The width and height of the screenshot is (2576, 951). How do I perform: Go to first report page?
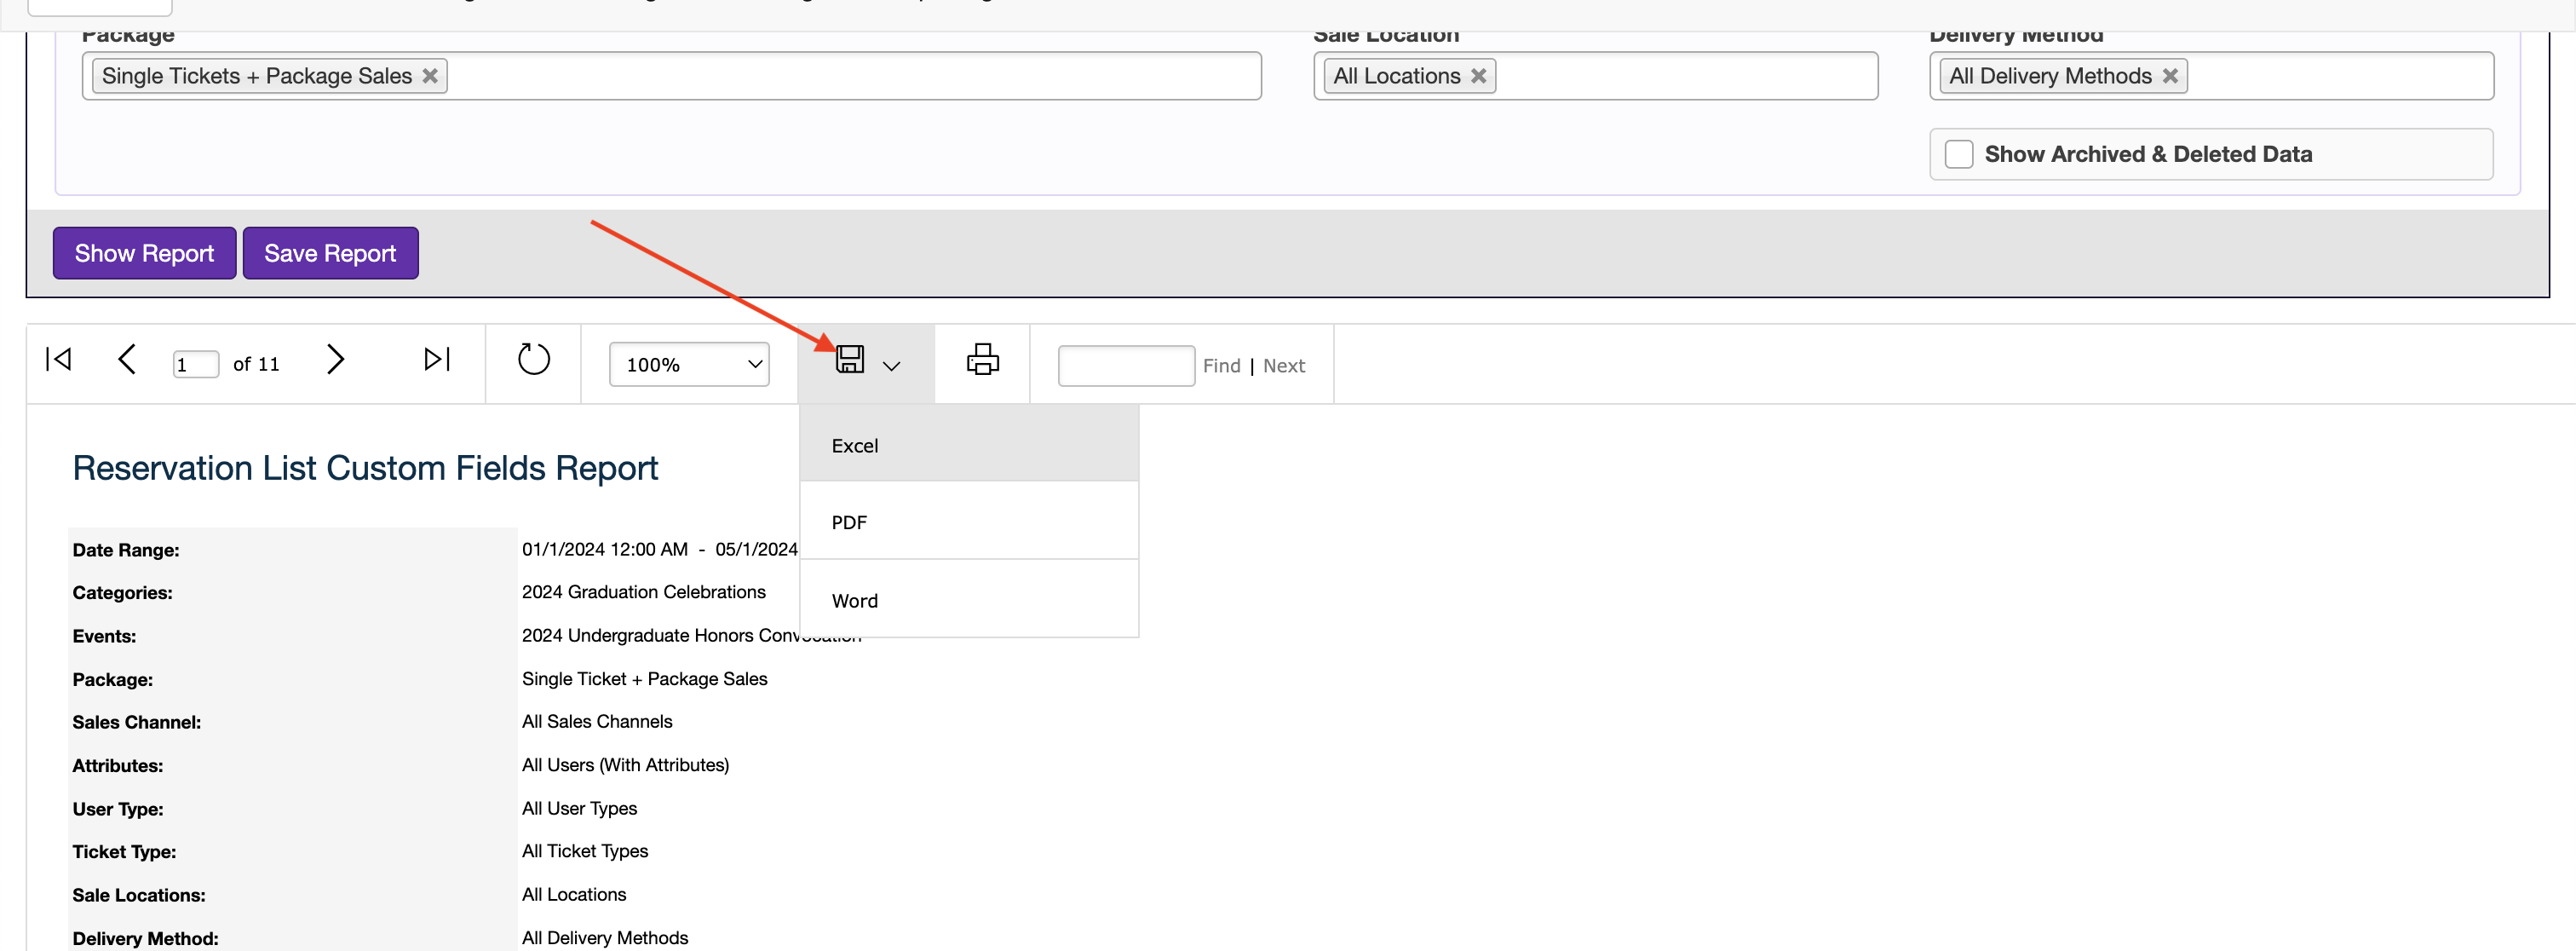click(59, 359)
